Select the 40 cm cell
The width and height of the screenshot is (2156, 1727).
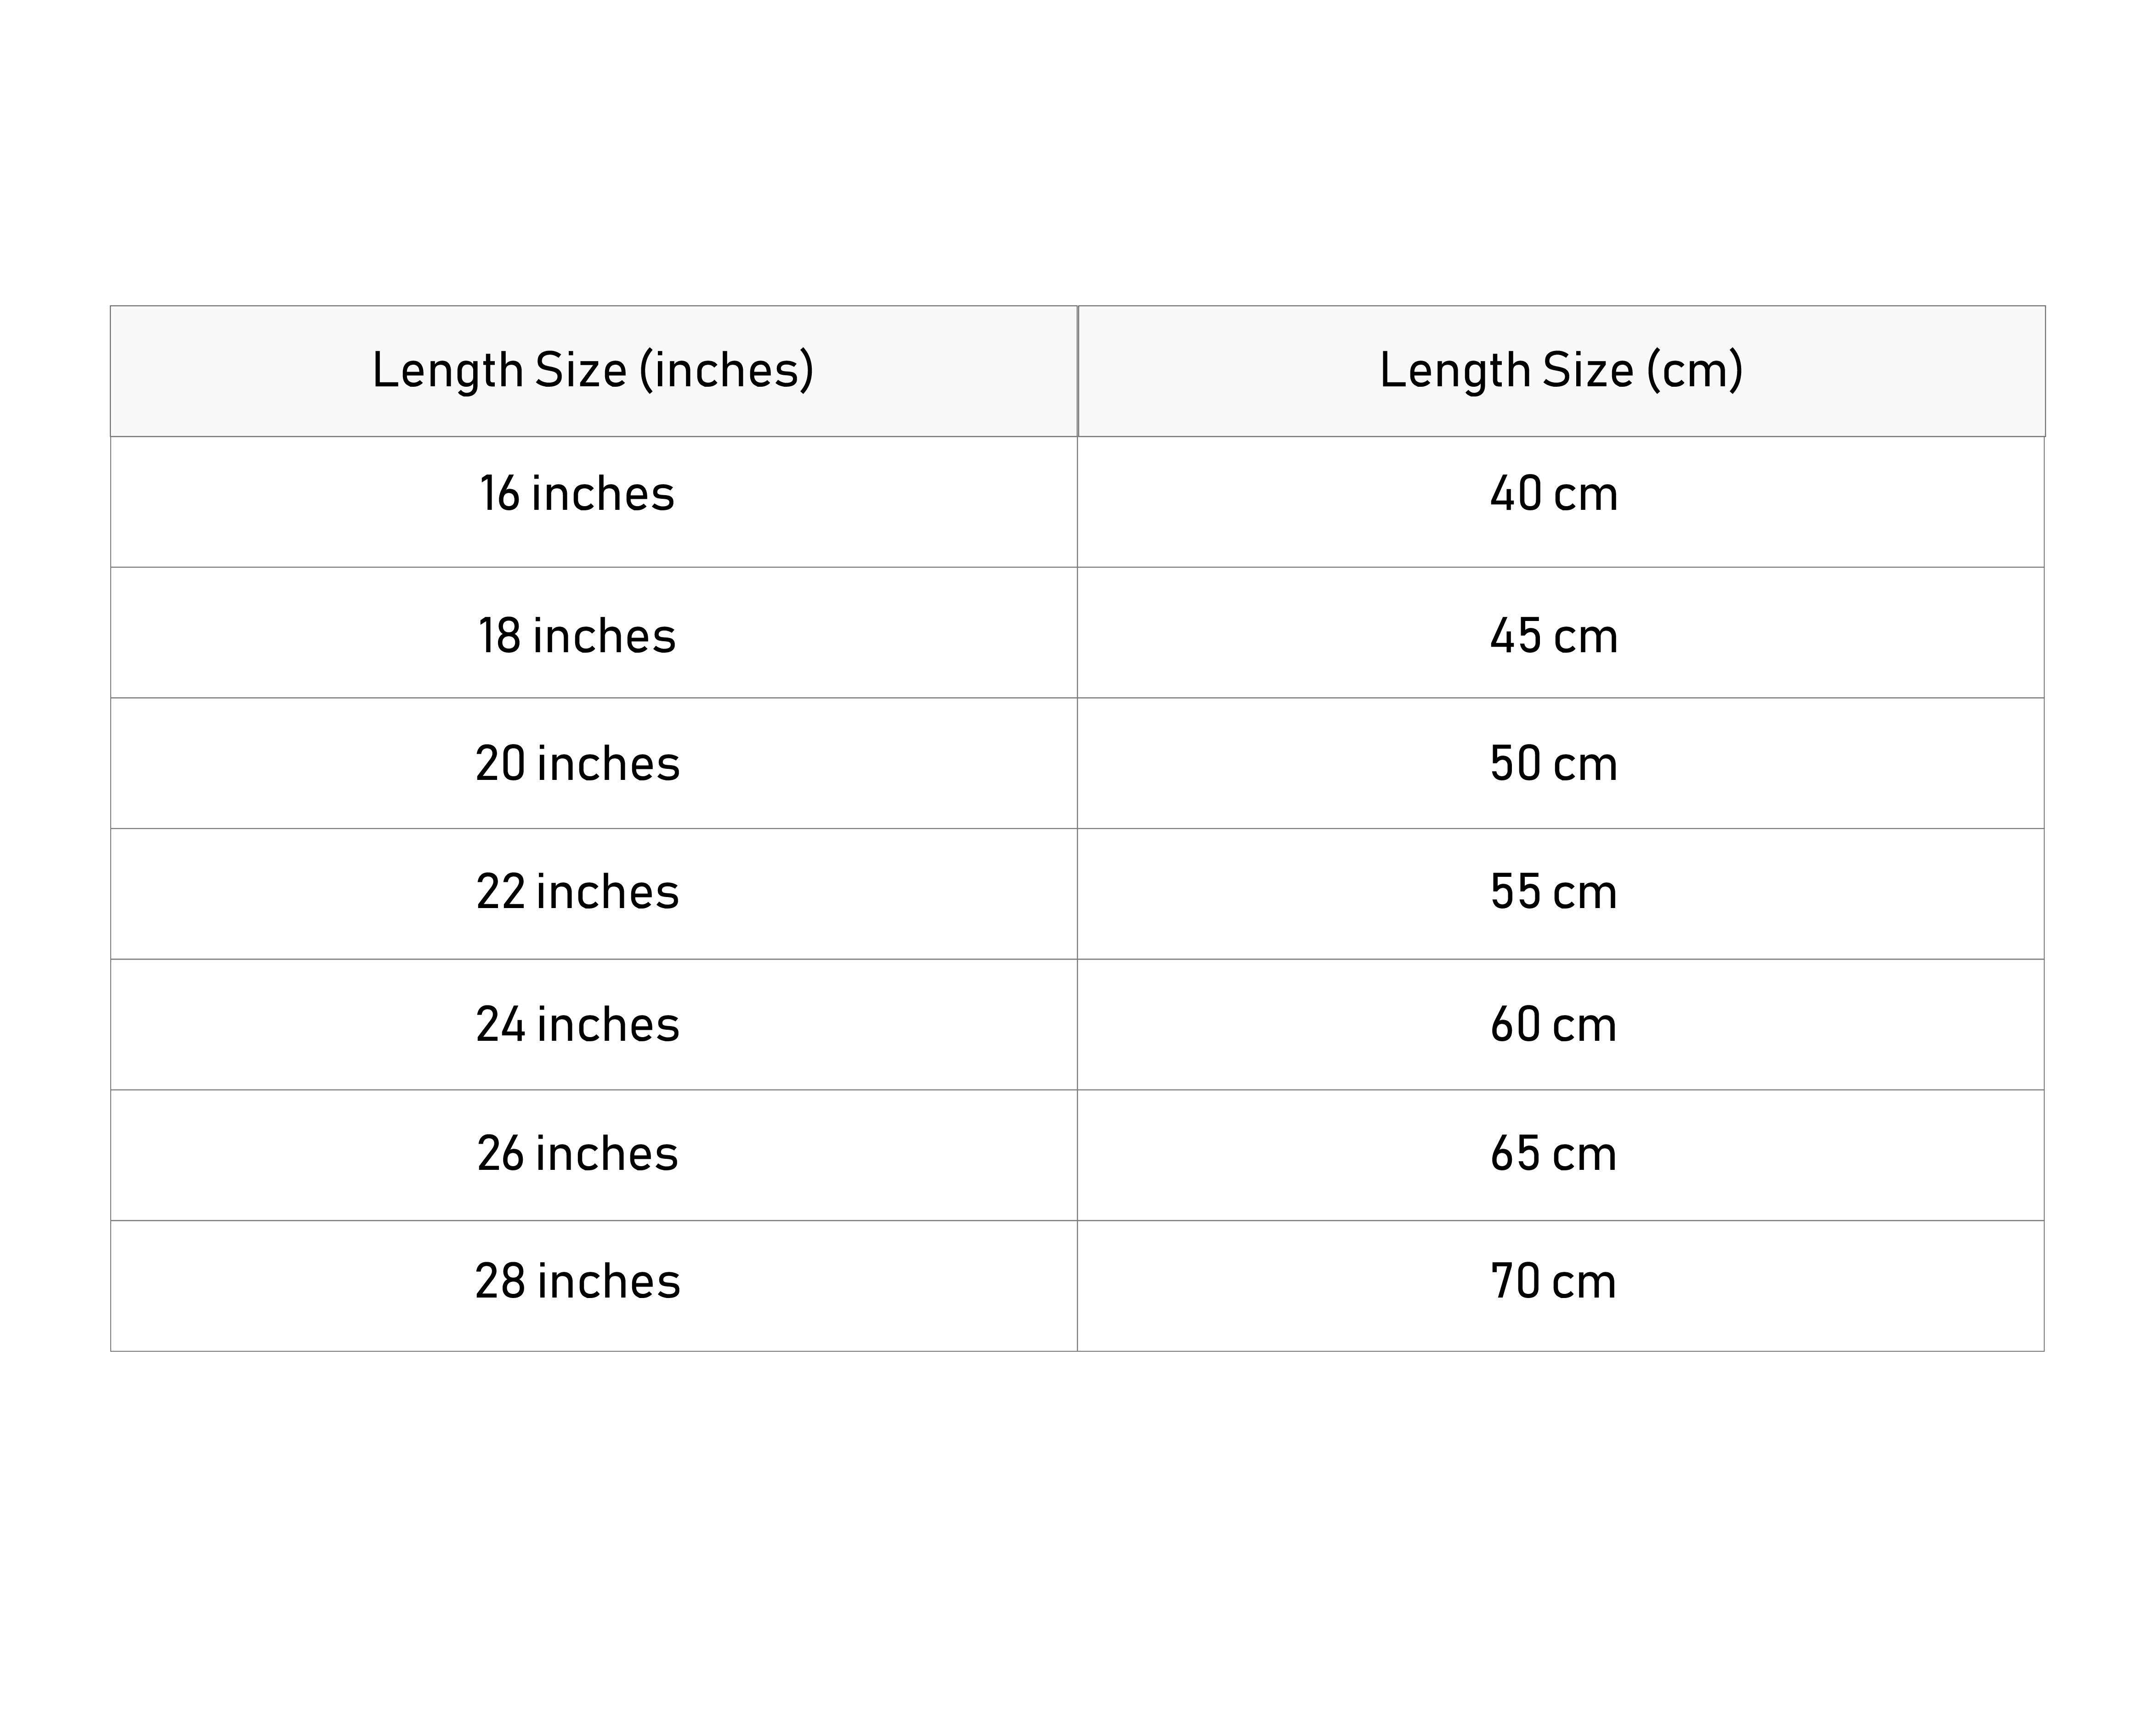coord(1561,502)
